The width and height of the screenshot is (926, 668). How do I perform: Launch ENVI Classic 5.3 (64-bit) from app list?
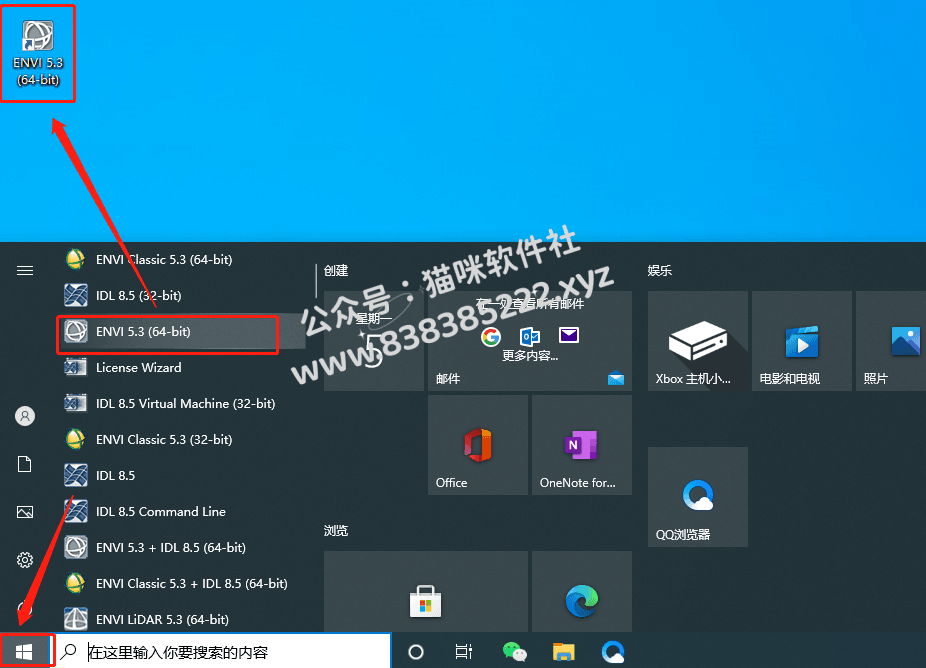[182, 259]
